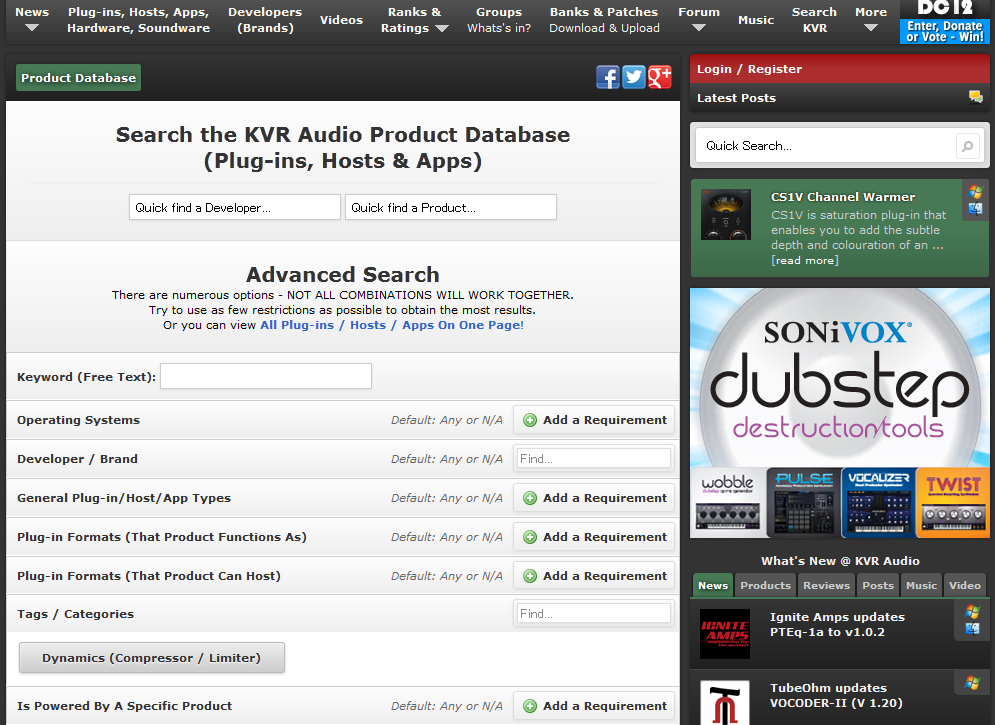Add a requirement for Operating Systems
Viewport: 995px width, 725px height.
(594, 420)
